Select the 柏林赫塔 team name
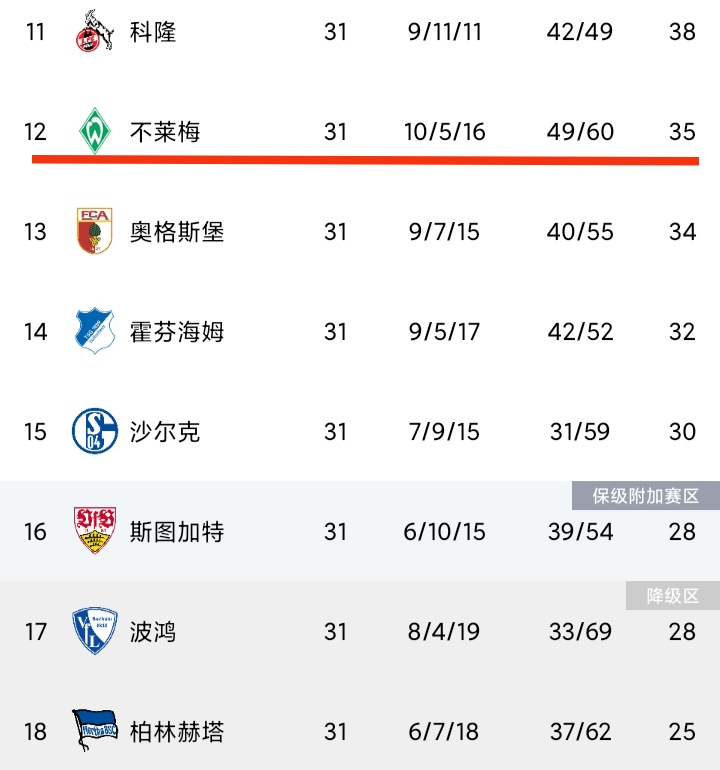The height and width of the screenshot is (770, 720). pos(177,732)
